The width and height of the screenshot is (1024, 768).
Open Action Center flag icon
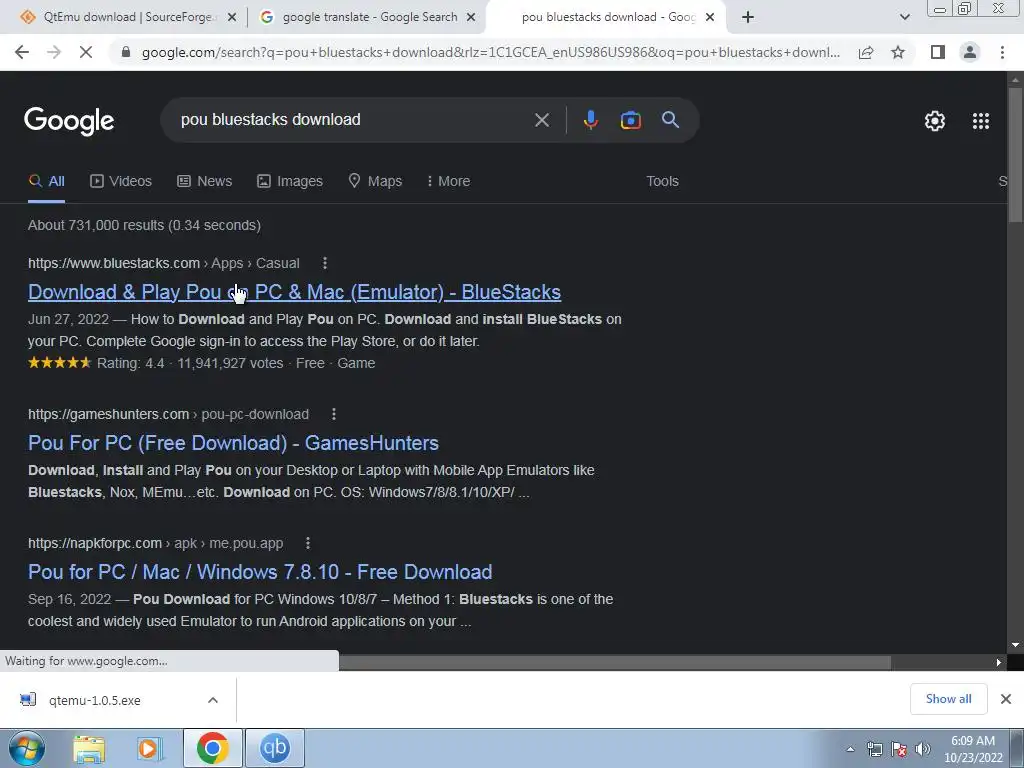899,749
